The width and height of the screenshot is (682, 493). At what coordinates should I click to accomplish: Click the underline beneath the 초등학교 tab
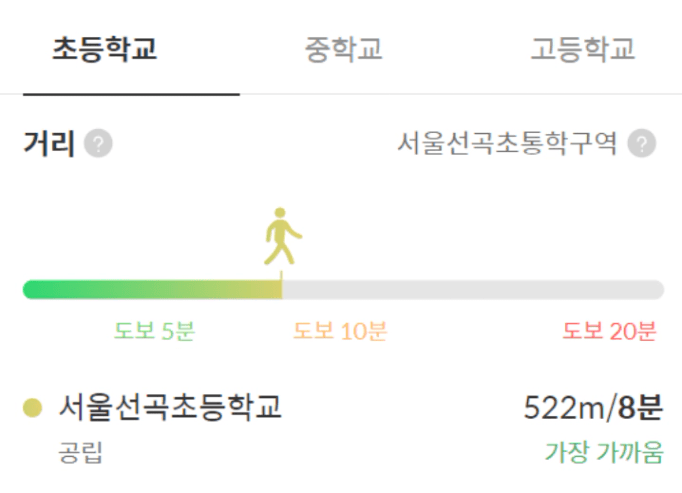(131, 94)
